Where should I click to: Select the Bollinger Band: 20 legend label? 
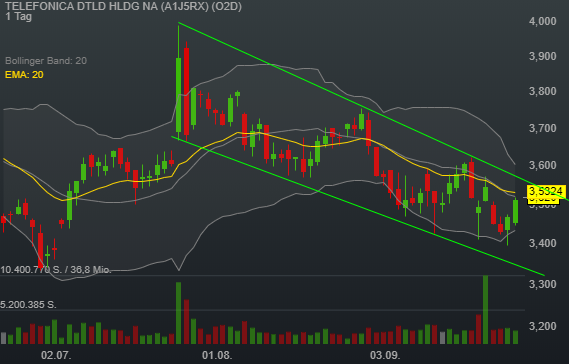pos(46,61)
